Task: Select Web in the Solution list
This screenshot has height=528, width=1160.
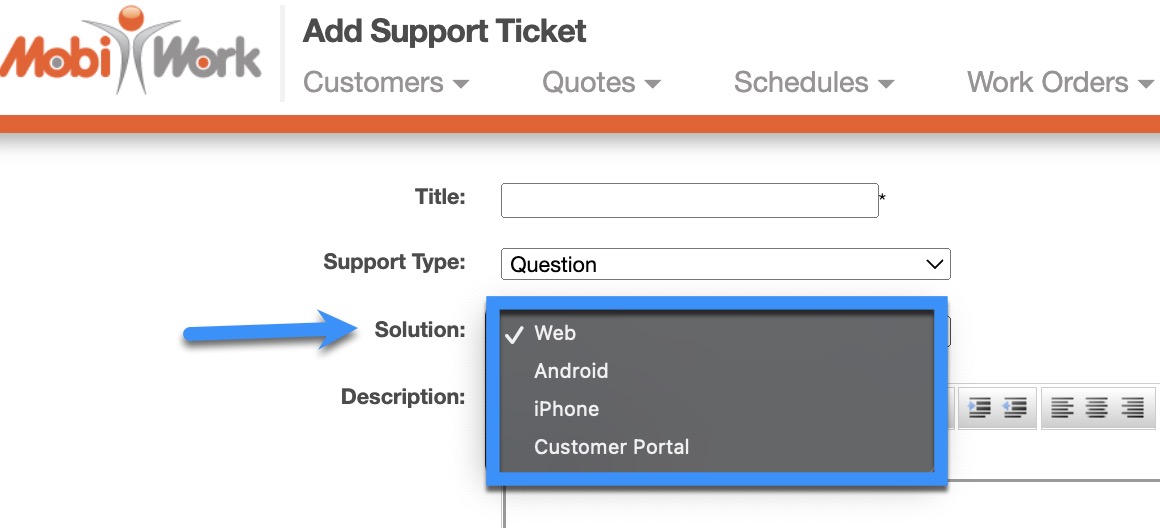Action: pos(555,333)
